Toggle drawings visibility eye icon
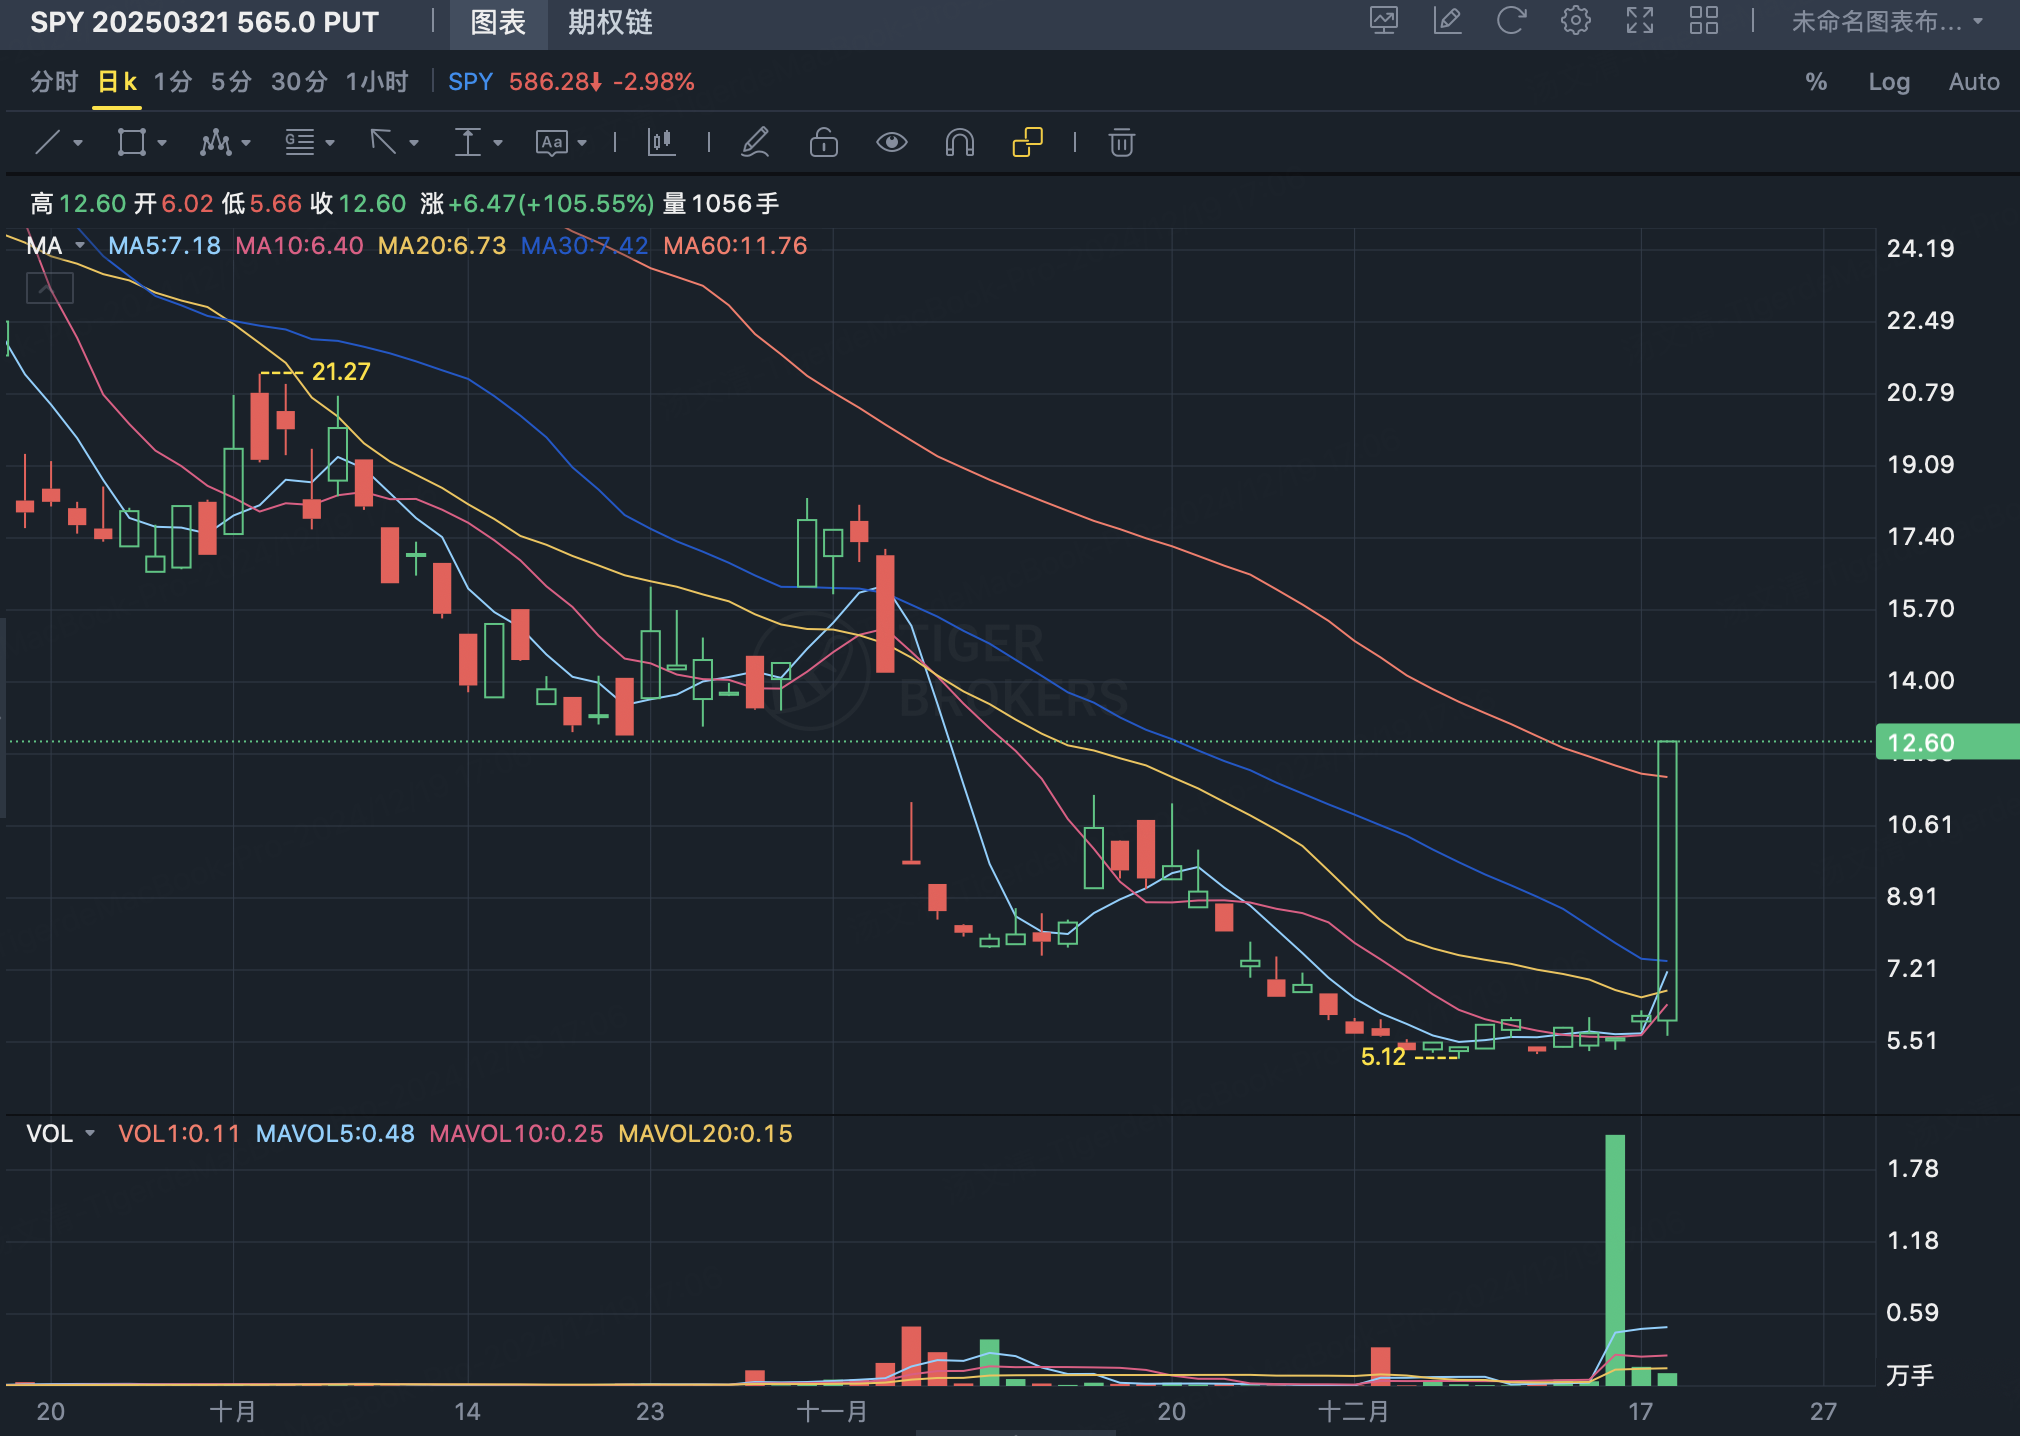 click(x=891, y=143)
